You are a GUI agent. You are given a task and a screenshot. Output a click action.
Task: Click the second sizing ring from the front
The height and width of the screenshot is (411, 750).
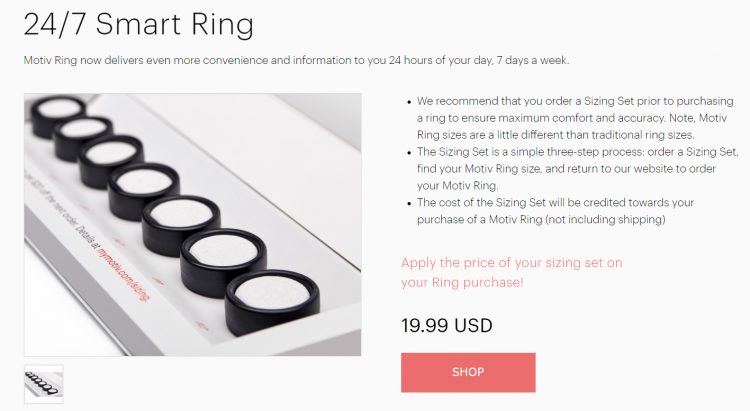pos(223,261)
